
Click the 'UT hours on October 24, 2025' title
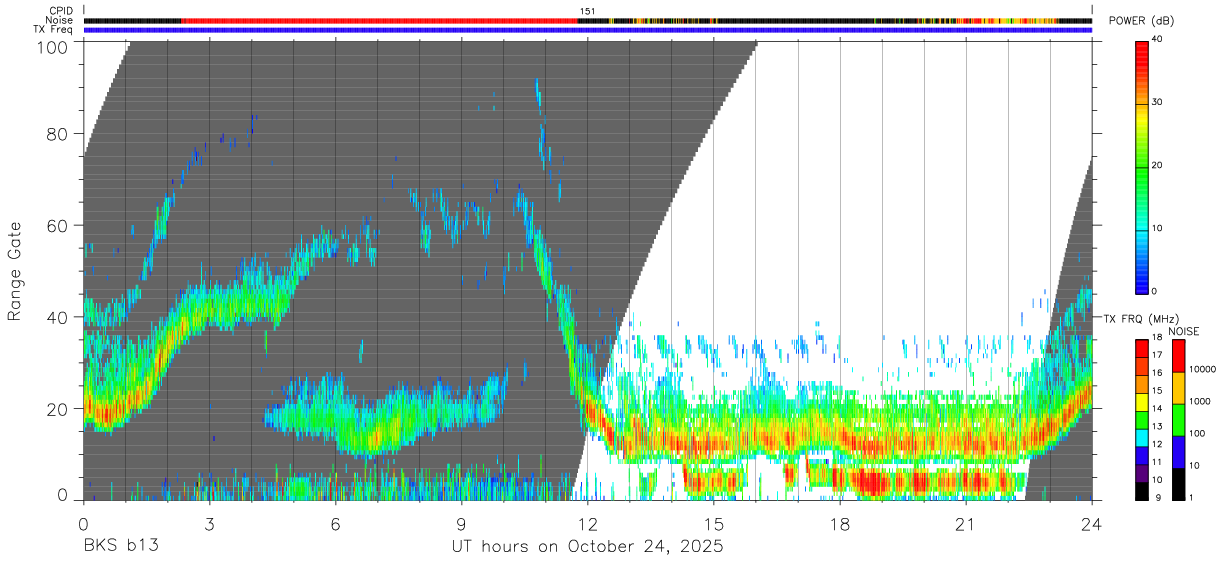588,548
